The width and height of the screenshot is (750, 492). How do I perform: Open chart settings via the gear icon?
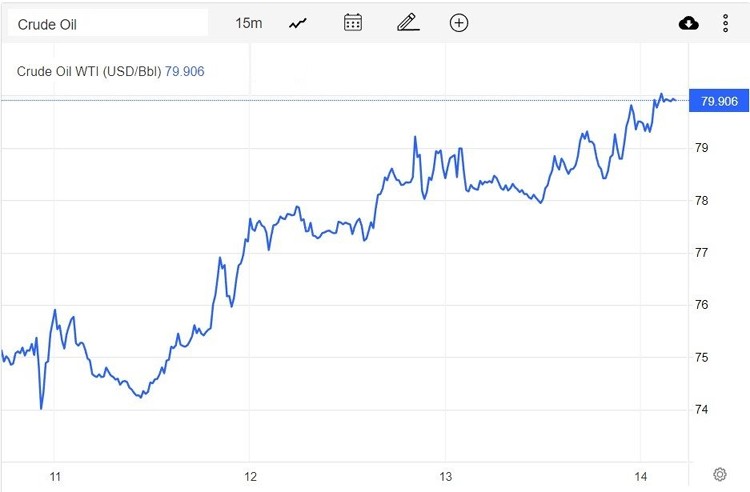pos(719,474)
